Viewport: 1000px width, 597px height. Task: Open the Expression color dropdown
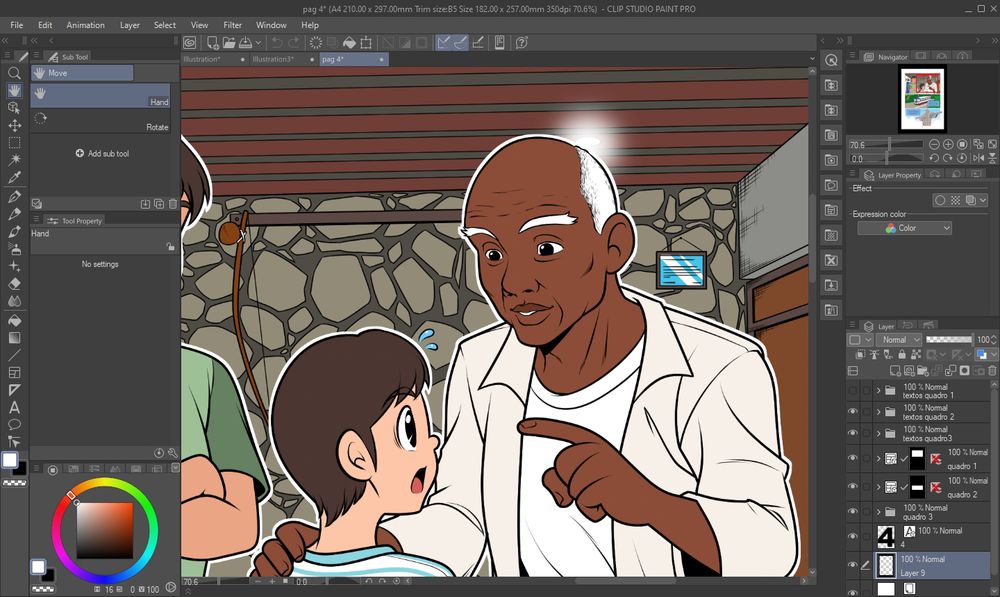(905, 228)
